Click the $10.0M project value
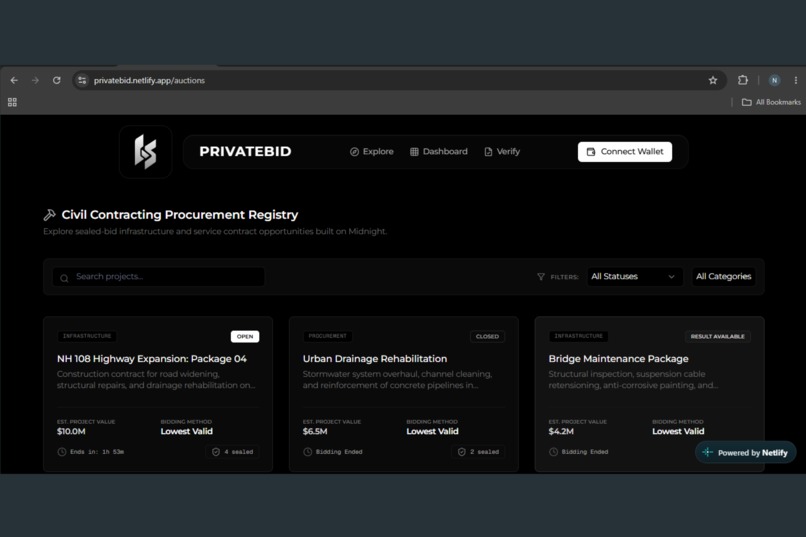Image resolution: width=806 pixels, height=537 pixels. 71,431
